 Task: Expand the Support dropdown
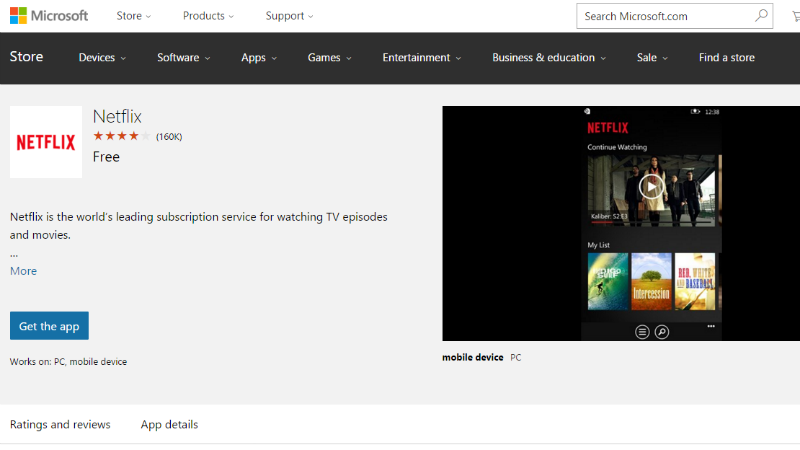pos(289,16)
